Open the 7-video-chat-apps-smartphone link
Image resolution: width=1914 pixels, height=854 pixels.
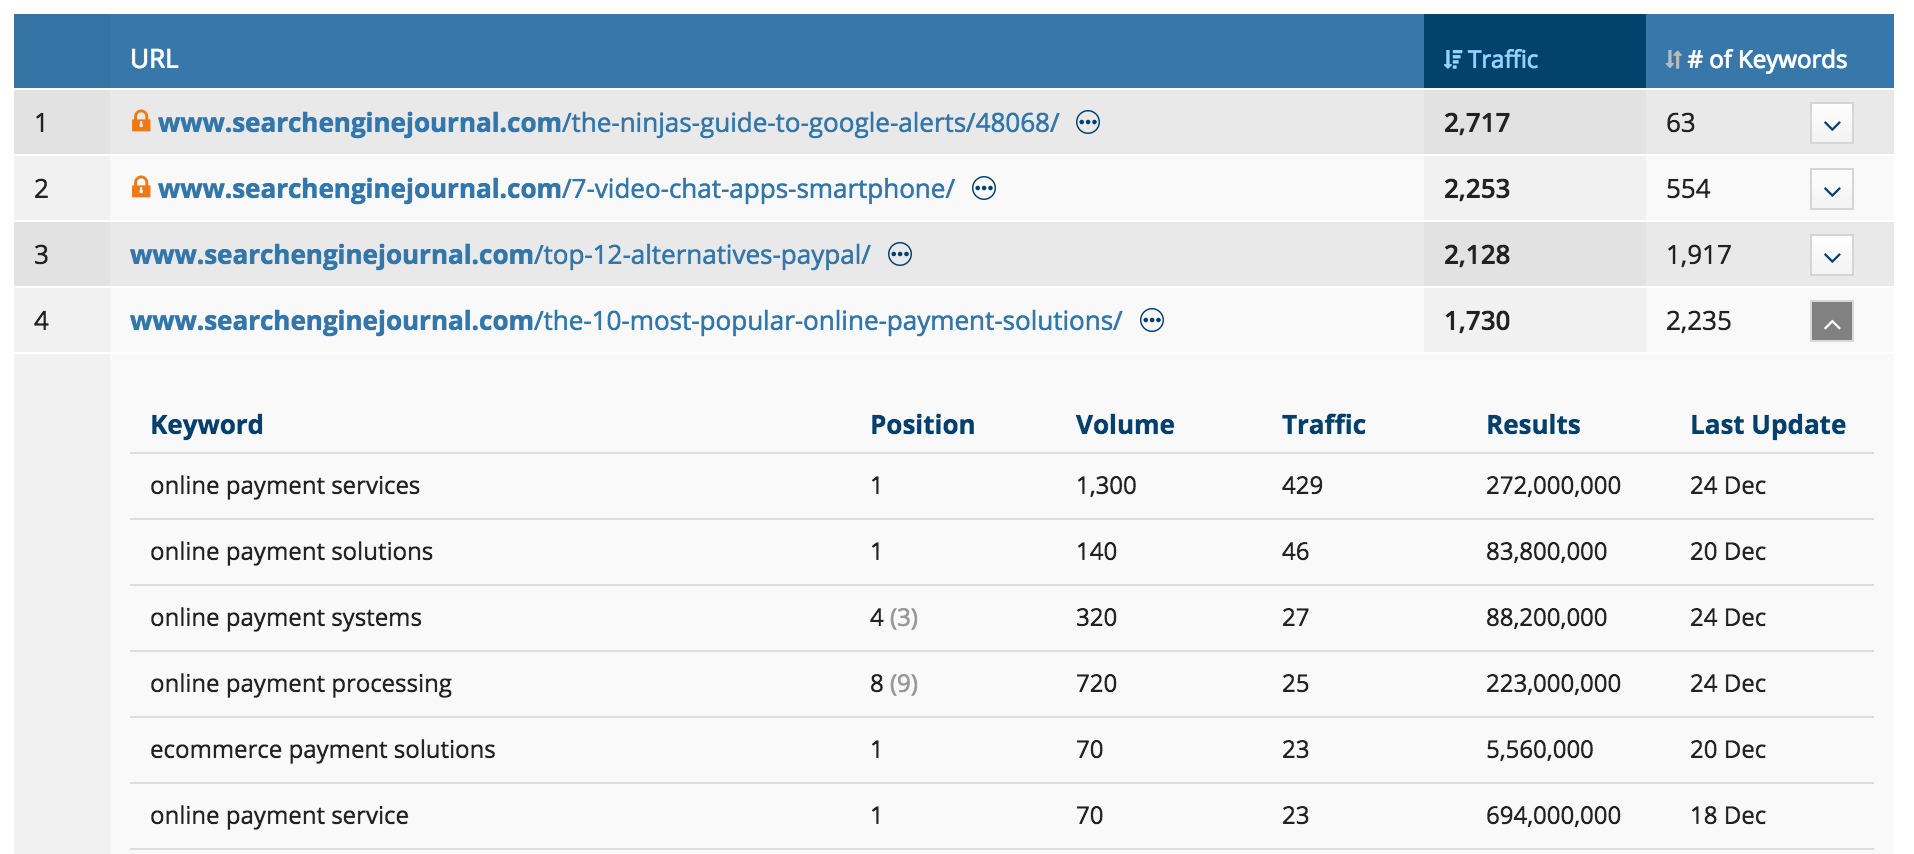(556, 189)
